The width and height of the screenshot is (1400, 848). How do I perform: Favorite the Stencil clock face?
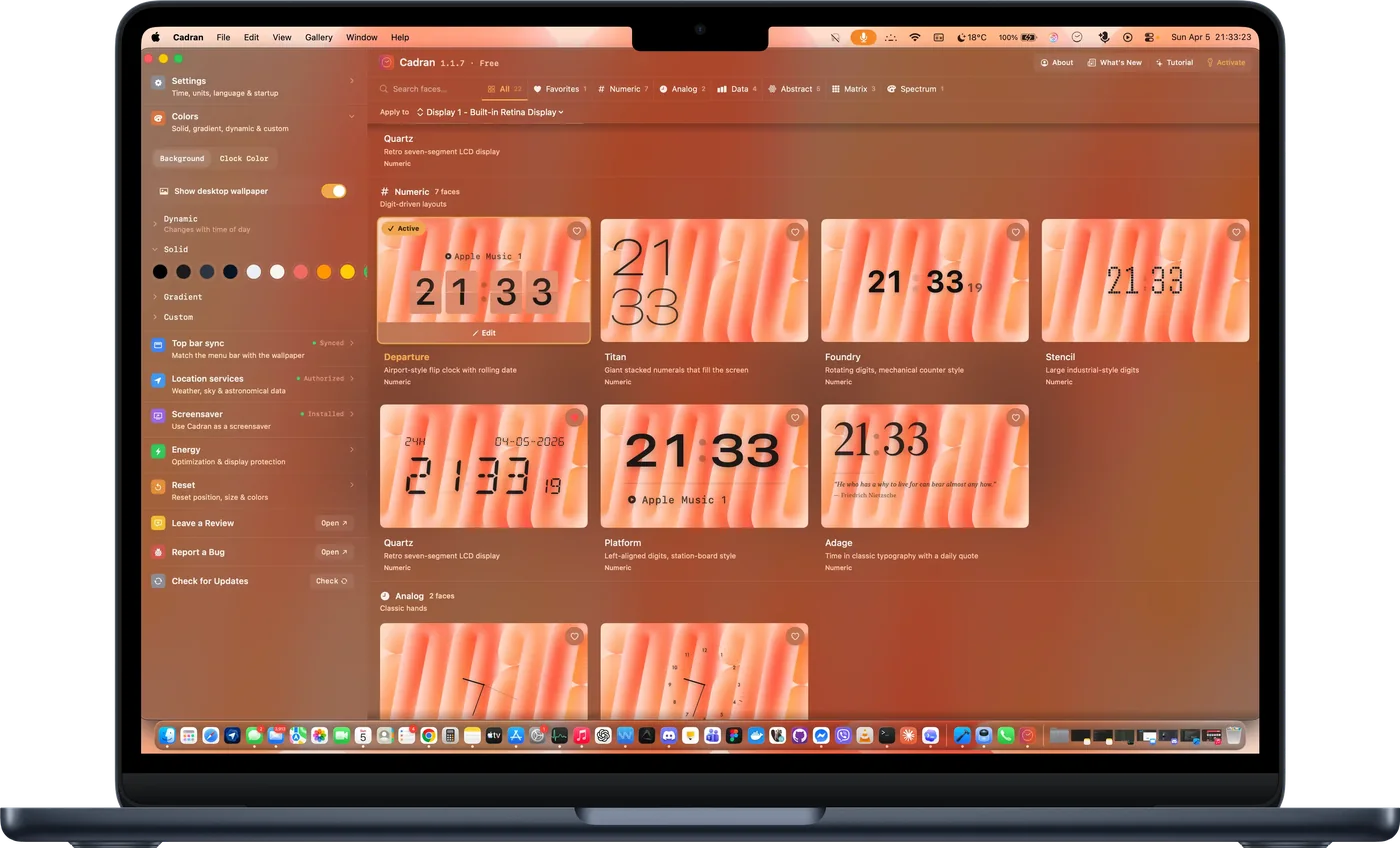(1236, 232)
